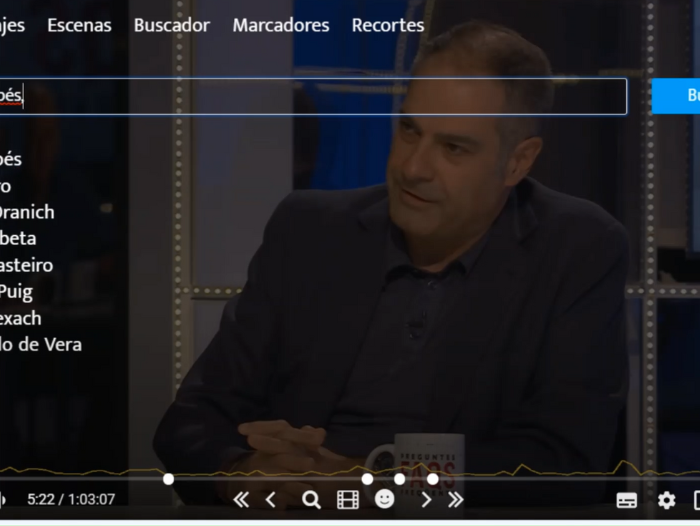
Task: Choose the 'Oranich' suggestion
Action: tap(26, 212)
